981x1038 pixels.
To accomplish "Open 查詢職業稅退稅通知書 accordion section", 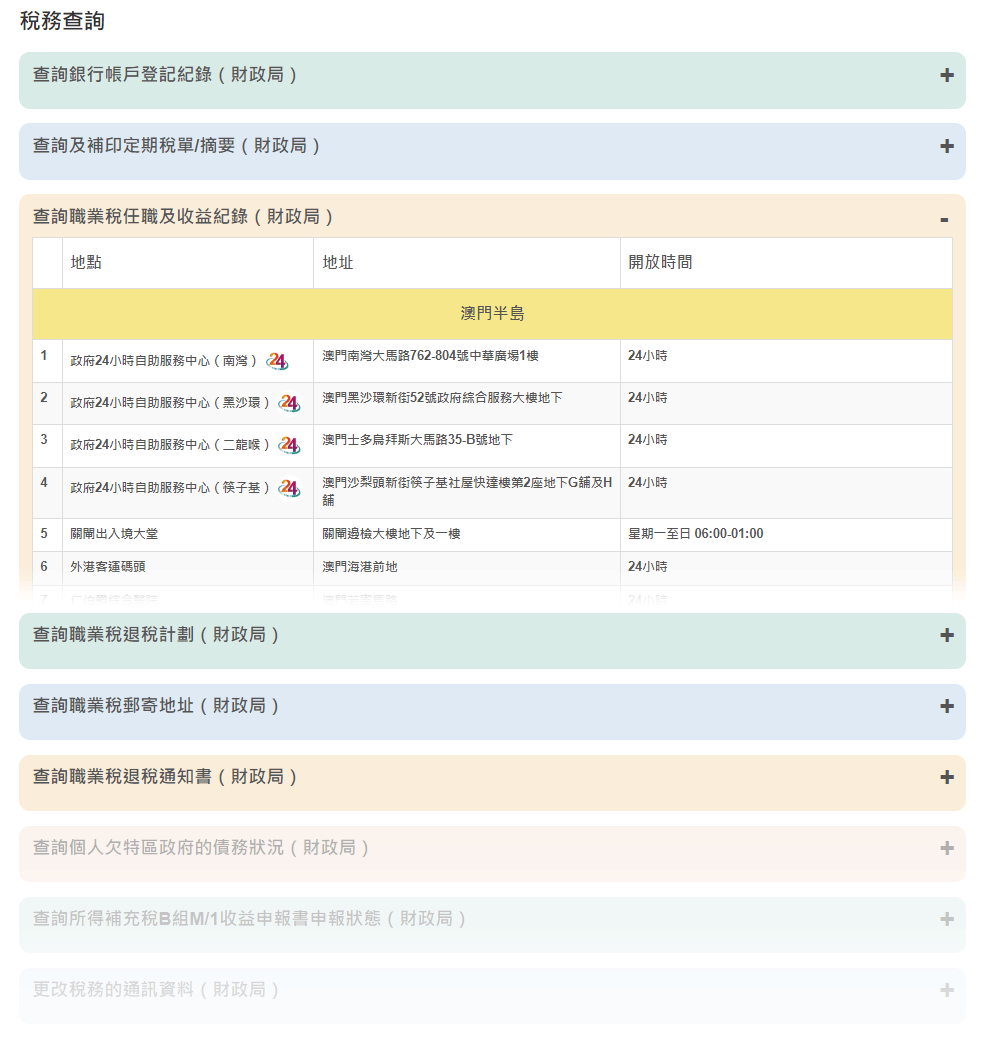I will point(165,777).
